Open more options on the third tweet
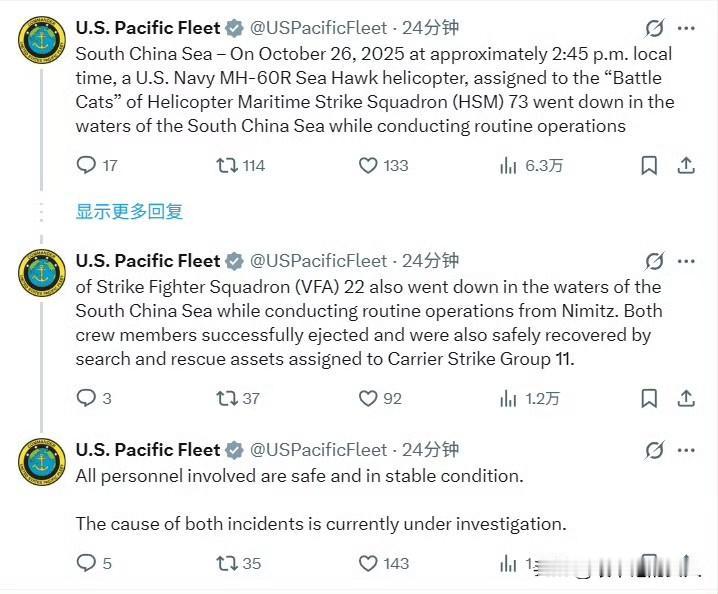 pos(686,450)
